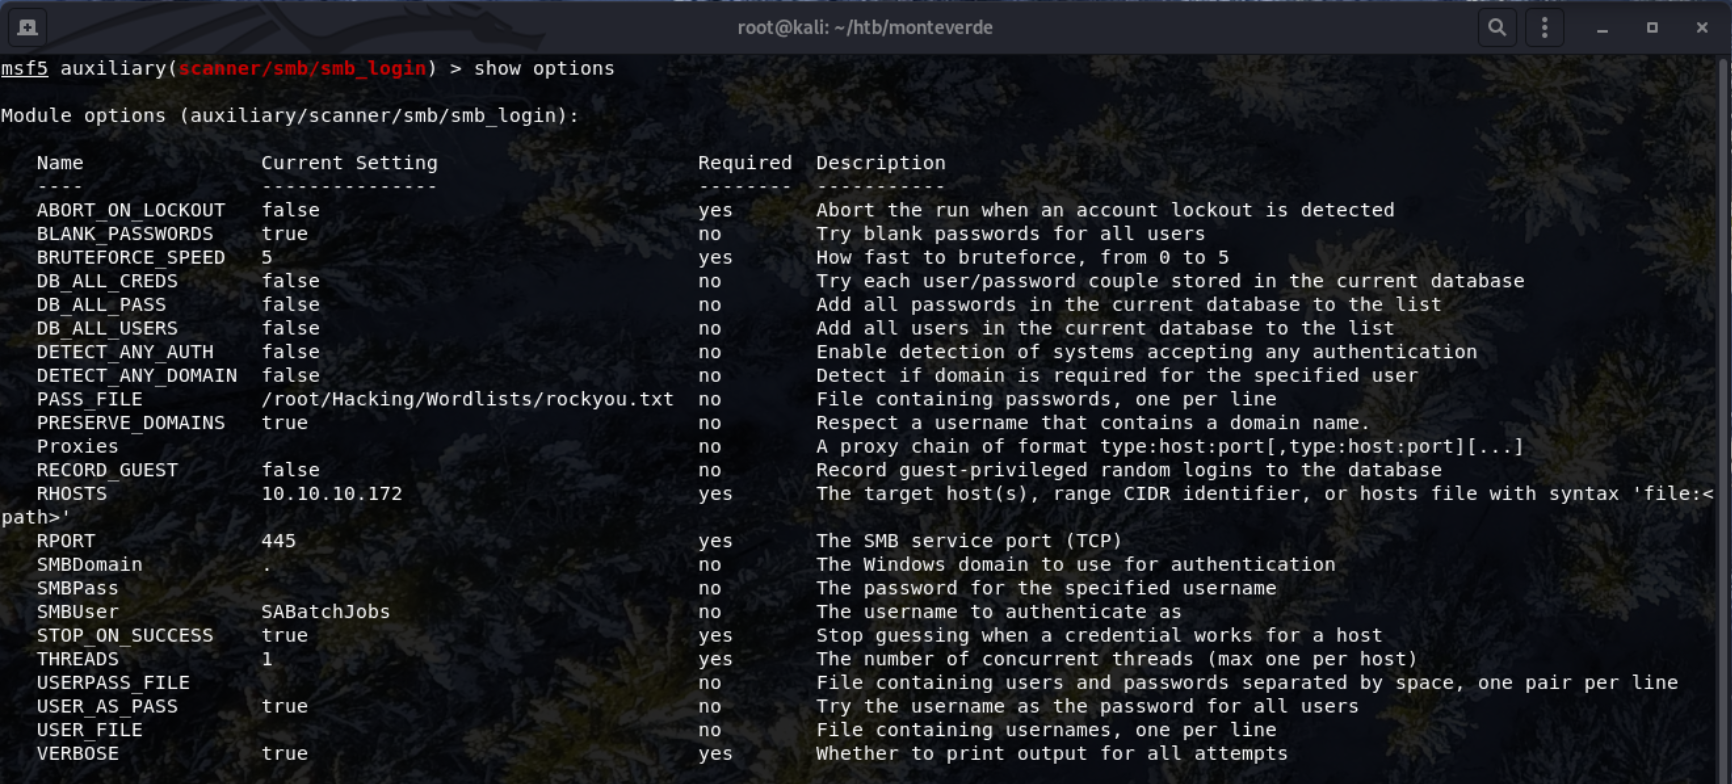Select the RHOSTS option name
Screen dimensions: 1732x784
(72, 493)
